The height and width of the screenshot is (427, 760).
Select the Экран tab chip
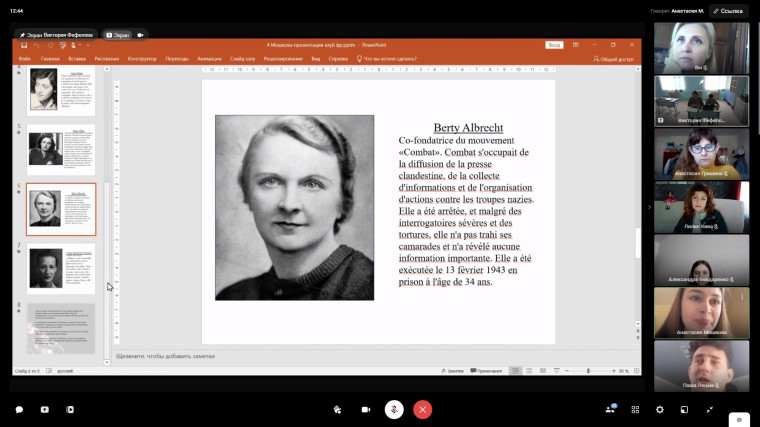118,35
